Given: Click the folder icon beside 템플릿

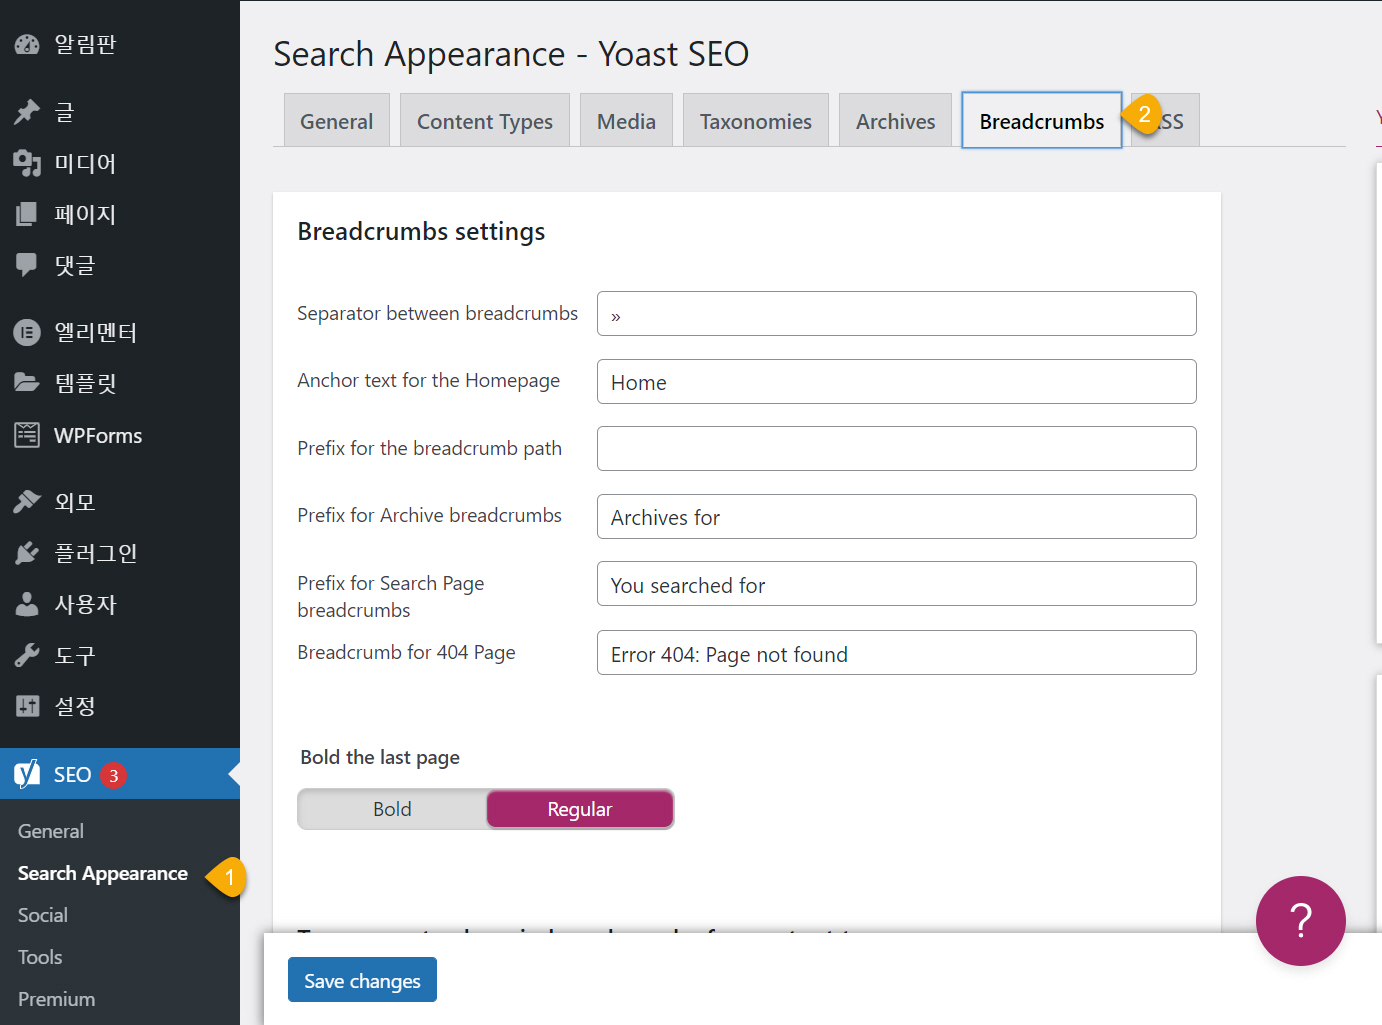Looking at the screenshot, I should [27, 383].
